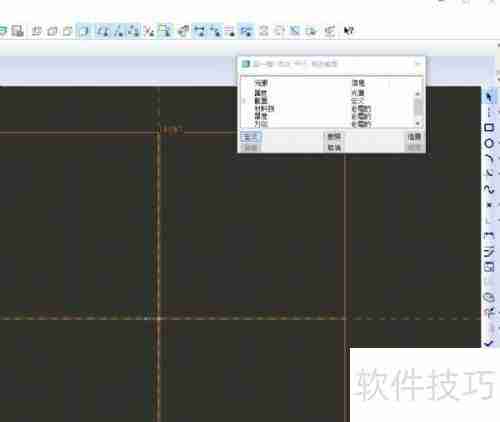This screenshot has width=500, height=422.
Task: Click the checkmark icon ending the right toolbox
Action: point(489,343)
